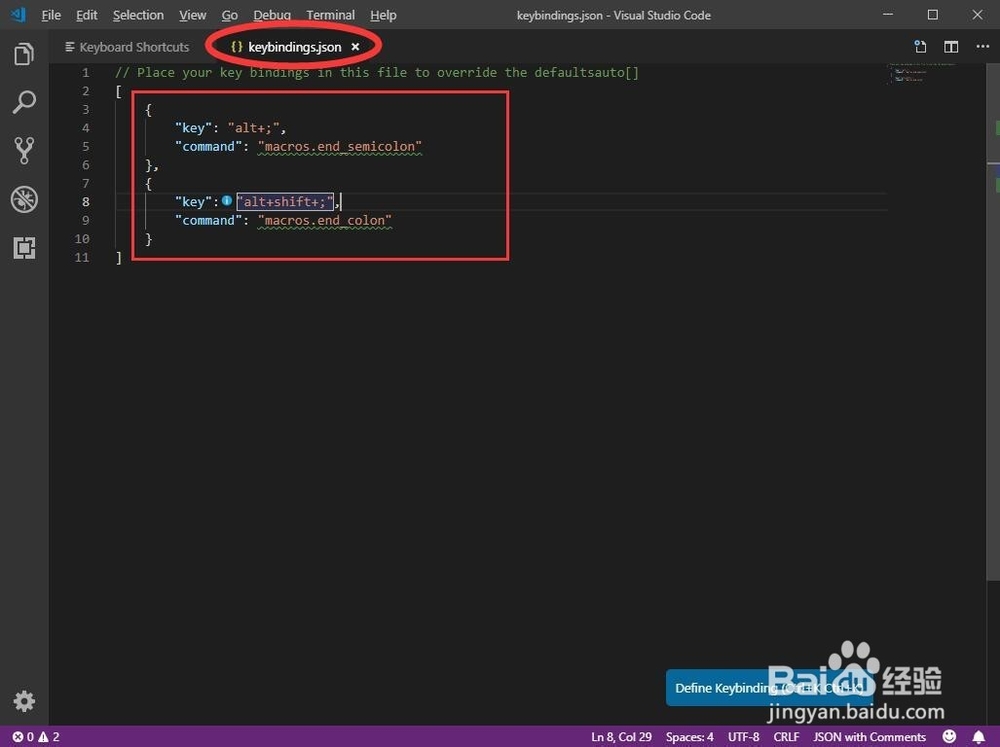The image size is (1000, 747).
Task: Change line ending via CRLF item
Action: pos(786,737)
